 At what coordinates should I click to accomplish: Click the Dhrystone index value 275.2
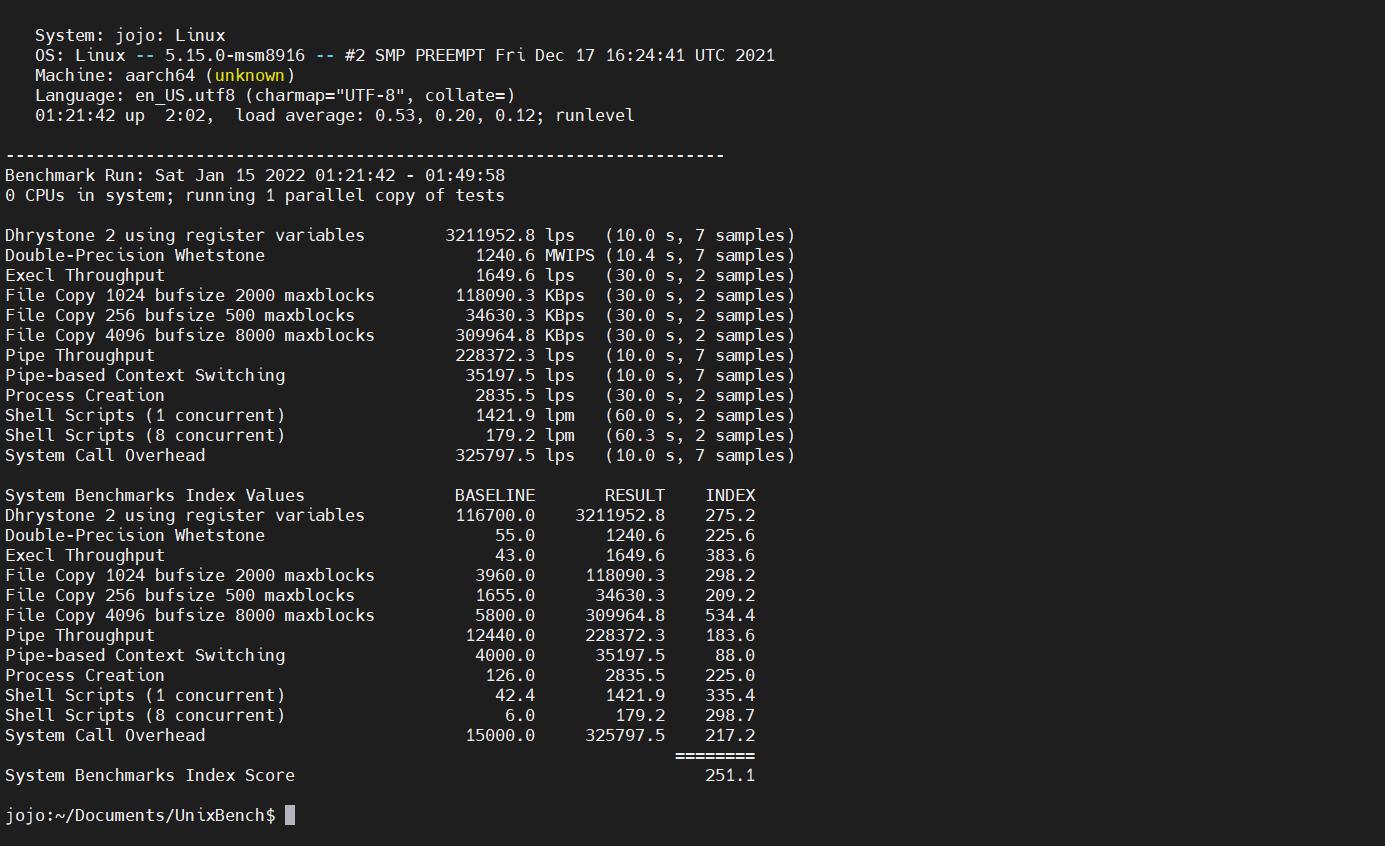(x=729, y=515)
